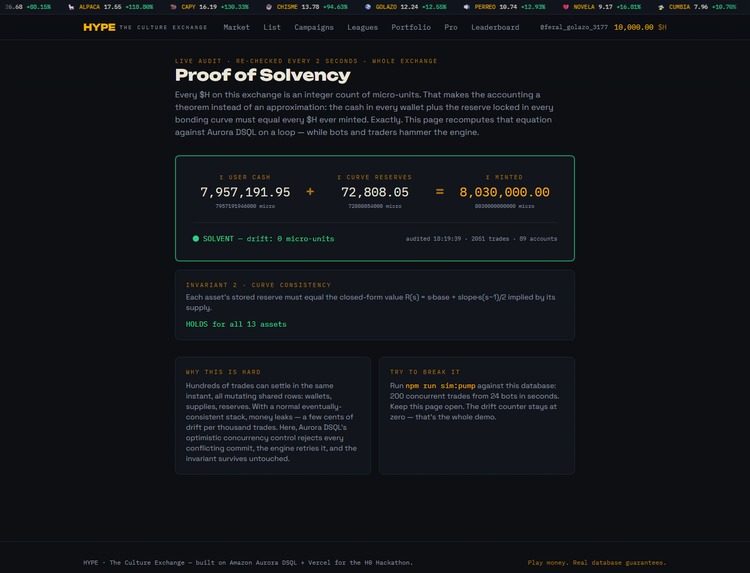Viewport: 750px width, 573px height.
Task: Click the 'HYPE · The Culture Exchange' footer line
Action: click(x=248, y=562)
